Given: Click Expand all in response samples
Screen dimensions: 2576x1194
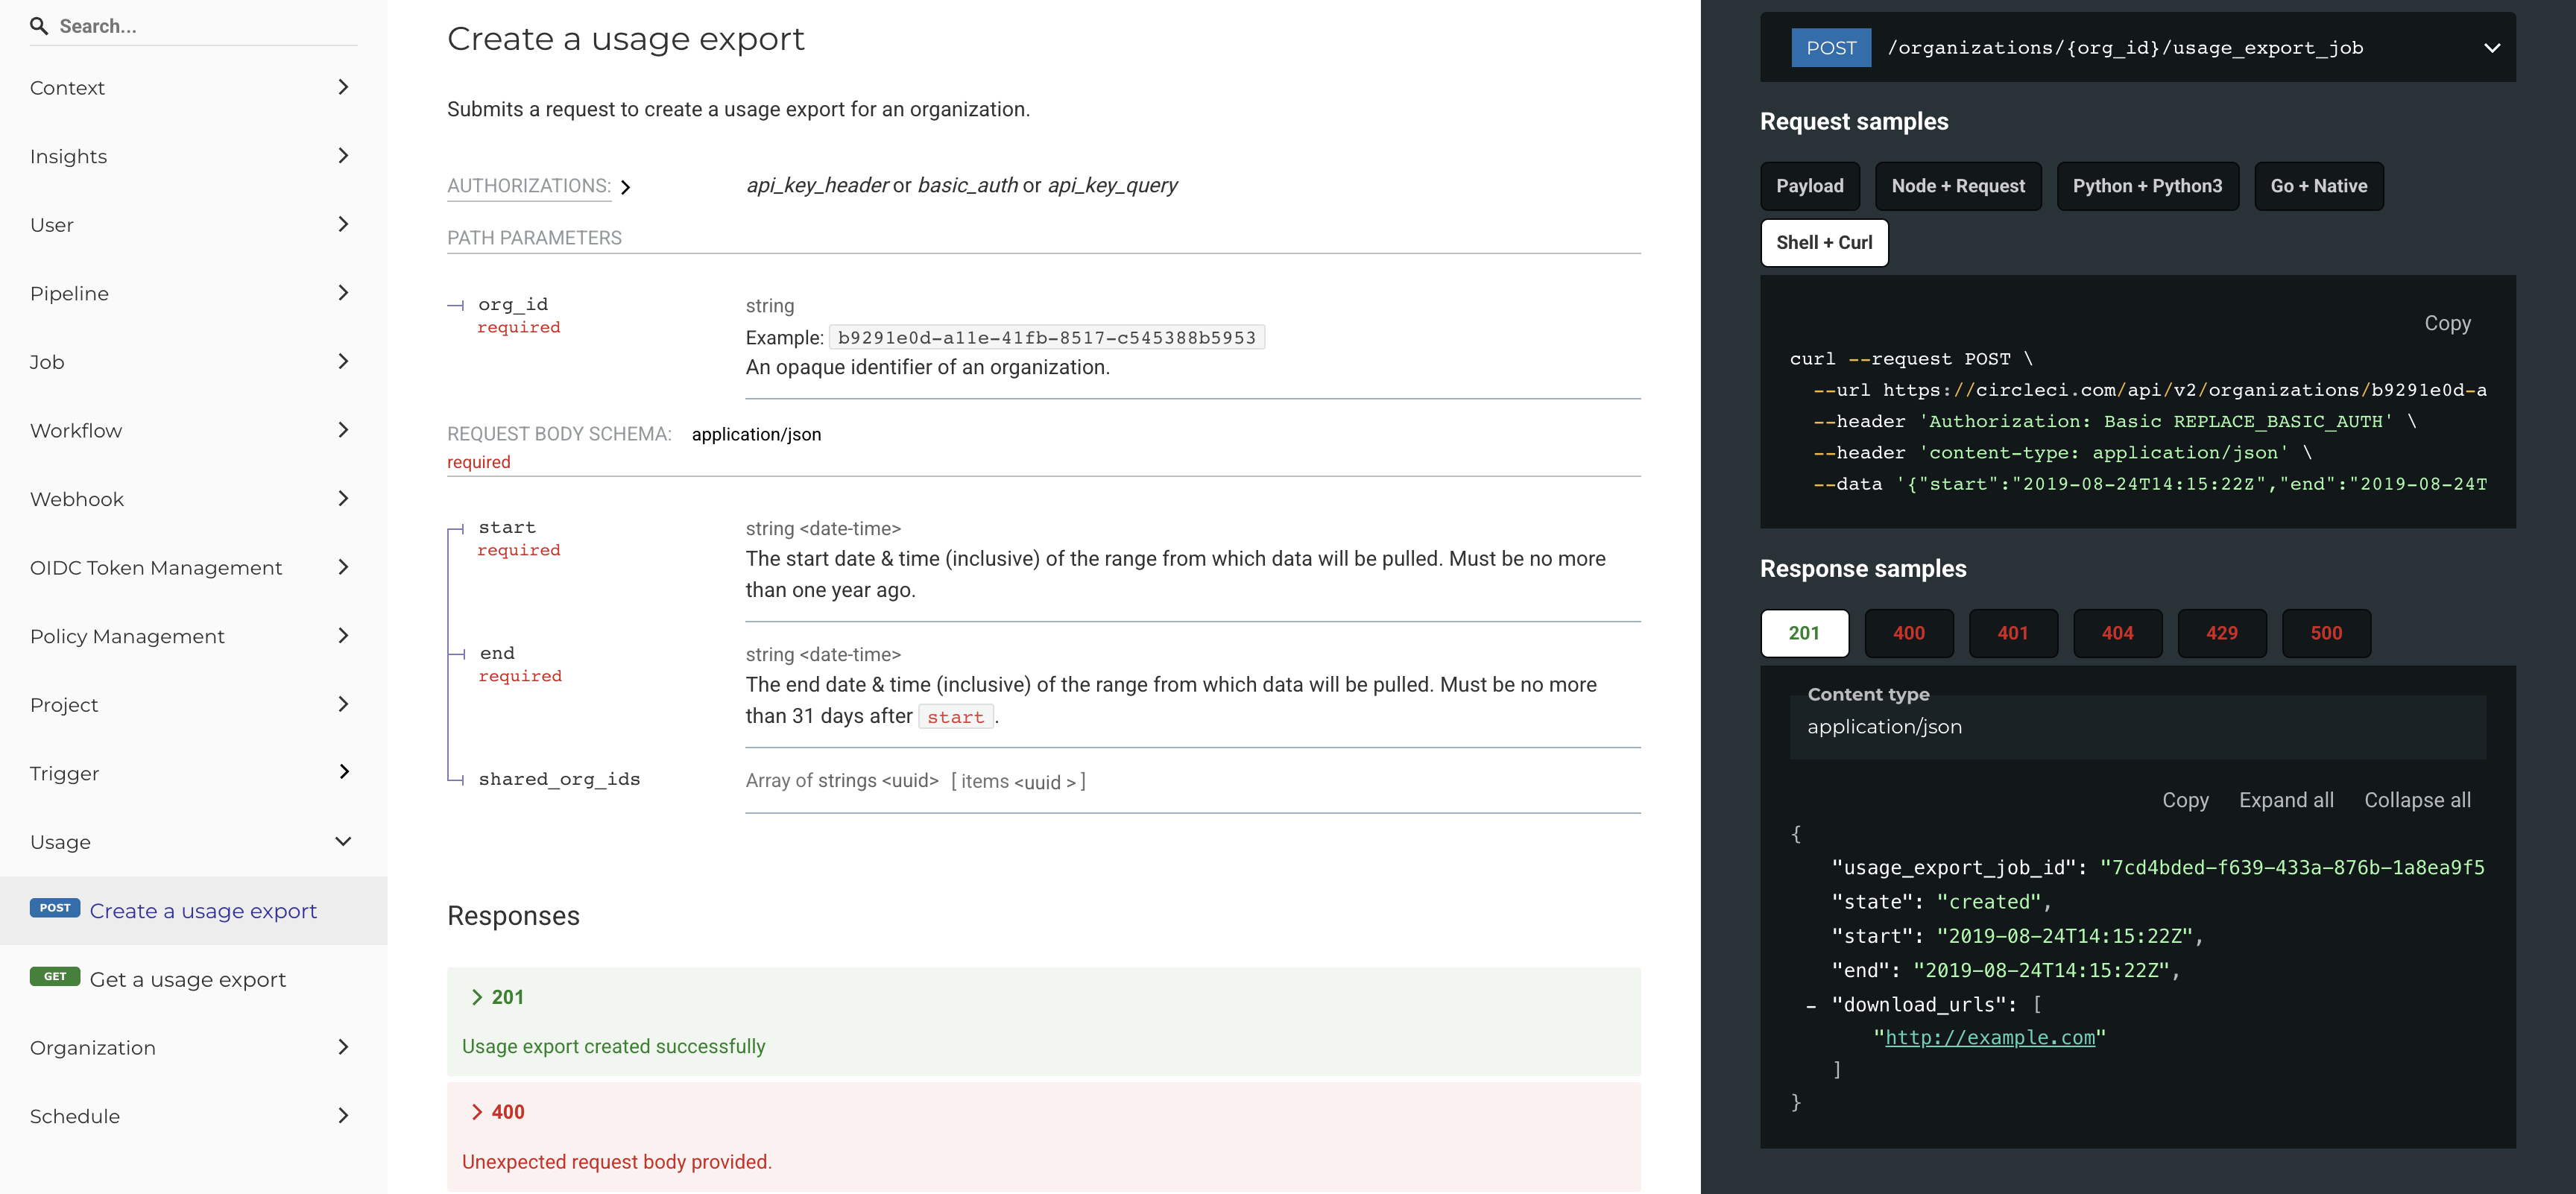Looking at the screenshot, I should pos(2285,800).
